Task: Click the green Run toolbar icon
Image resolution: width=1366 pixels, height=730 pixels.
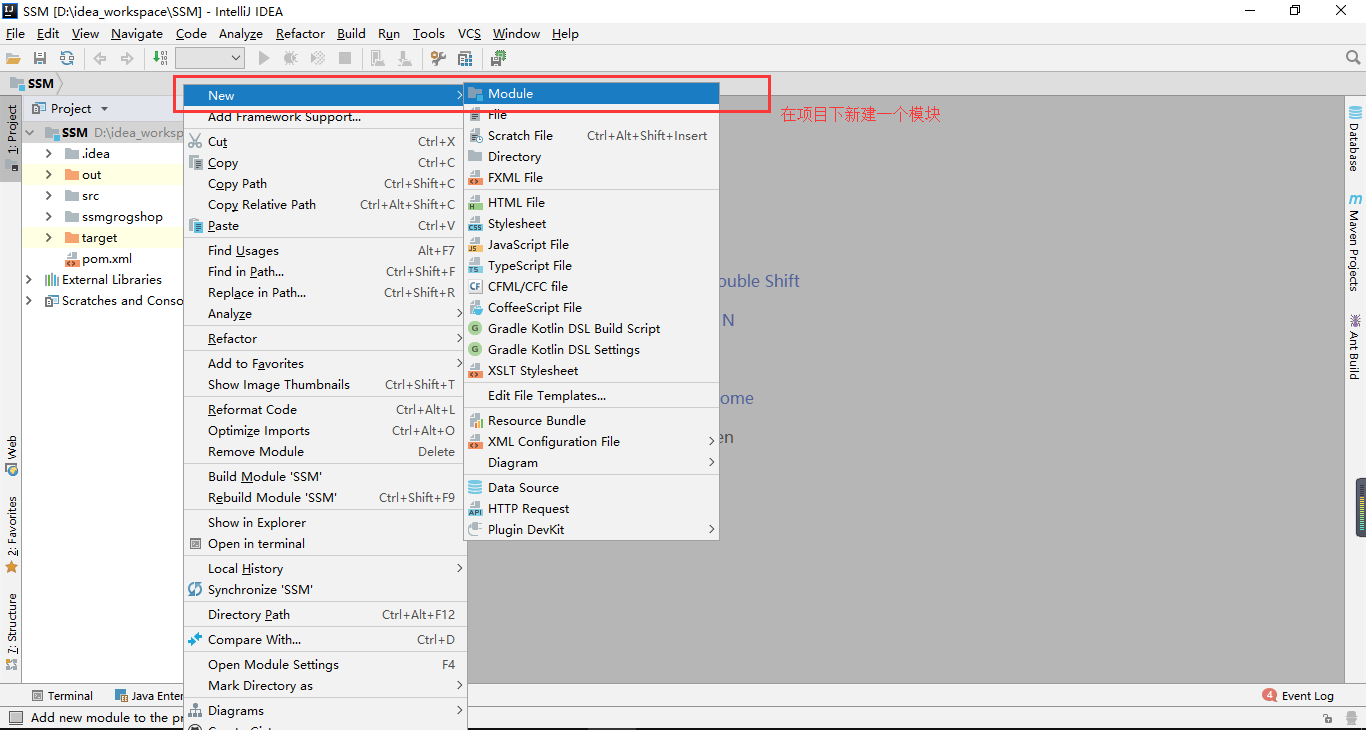Action: pyautogui.click(x=264, y=59)
